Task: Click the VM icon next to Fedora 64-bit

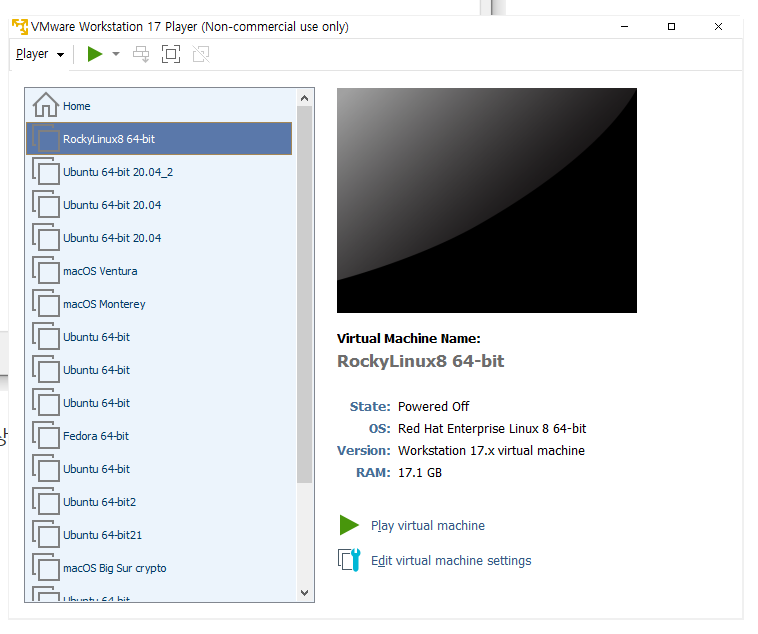Action: [46, 435]
